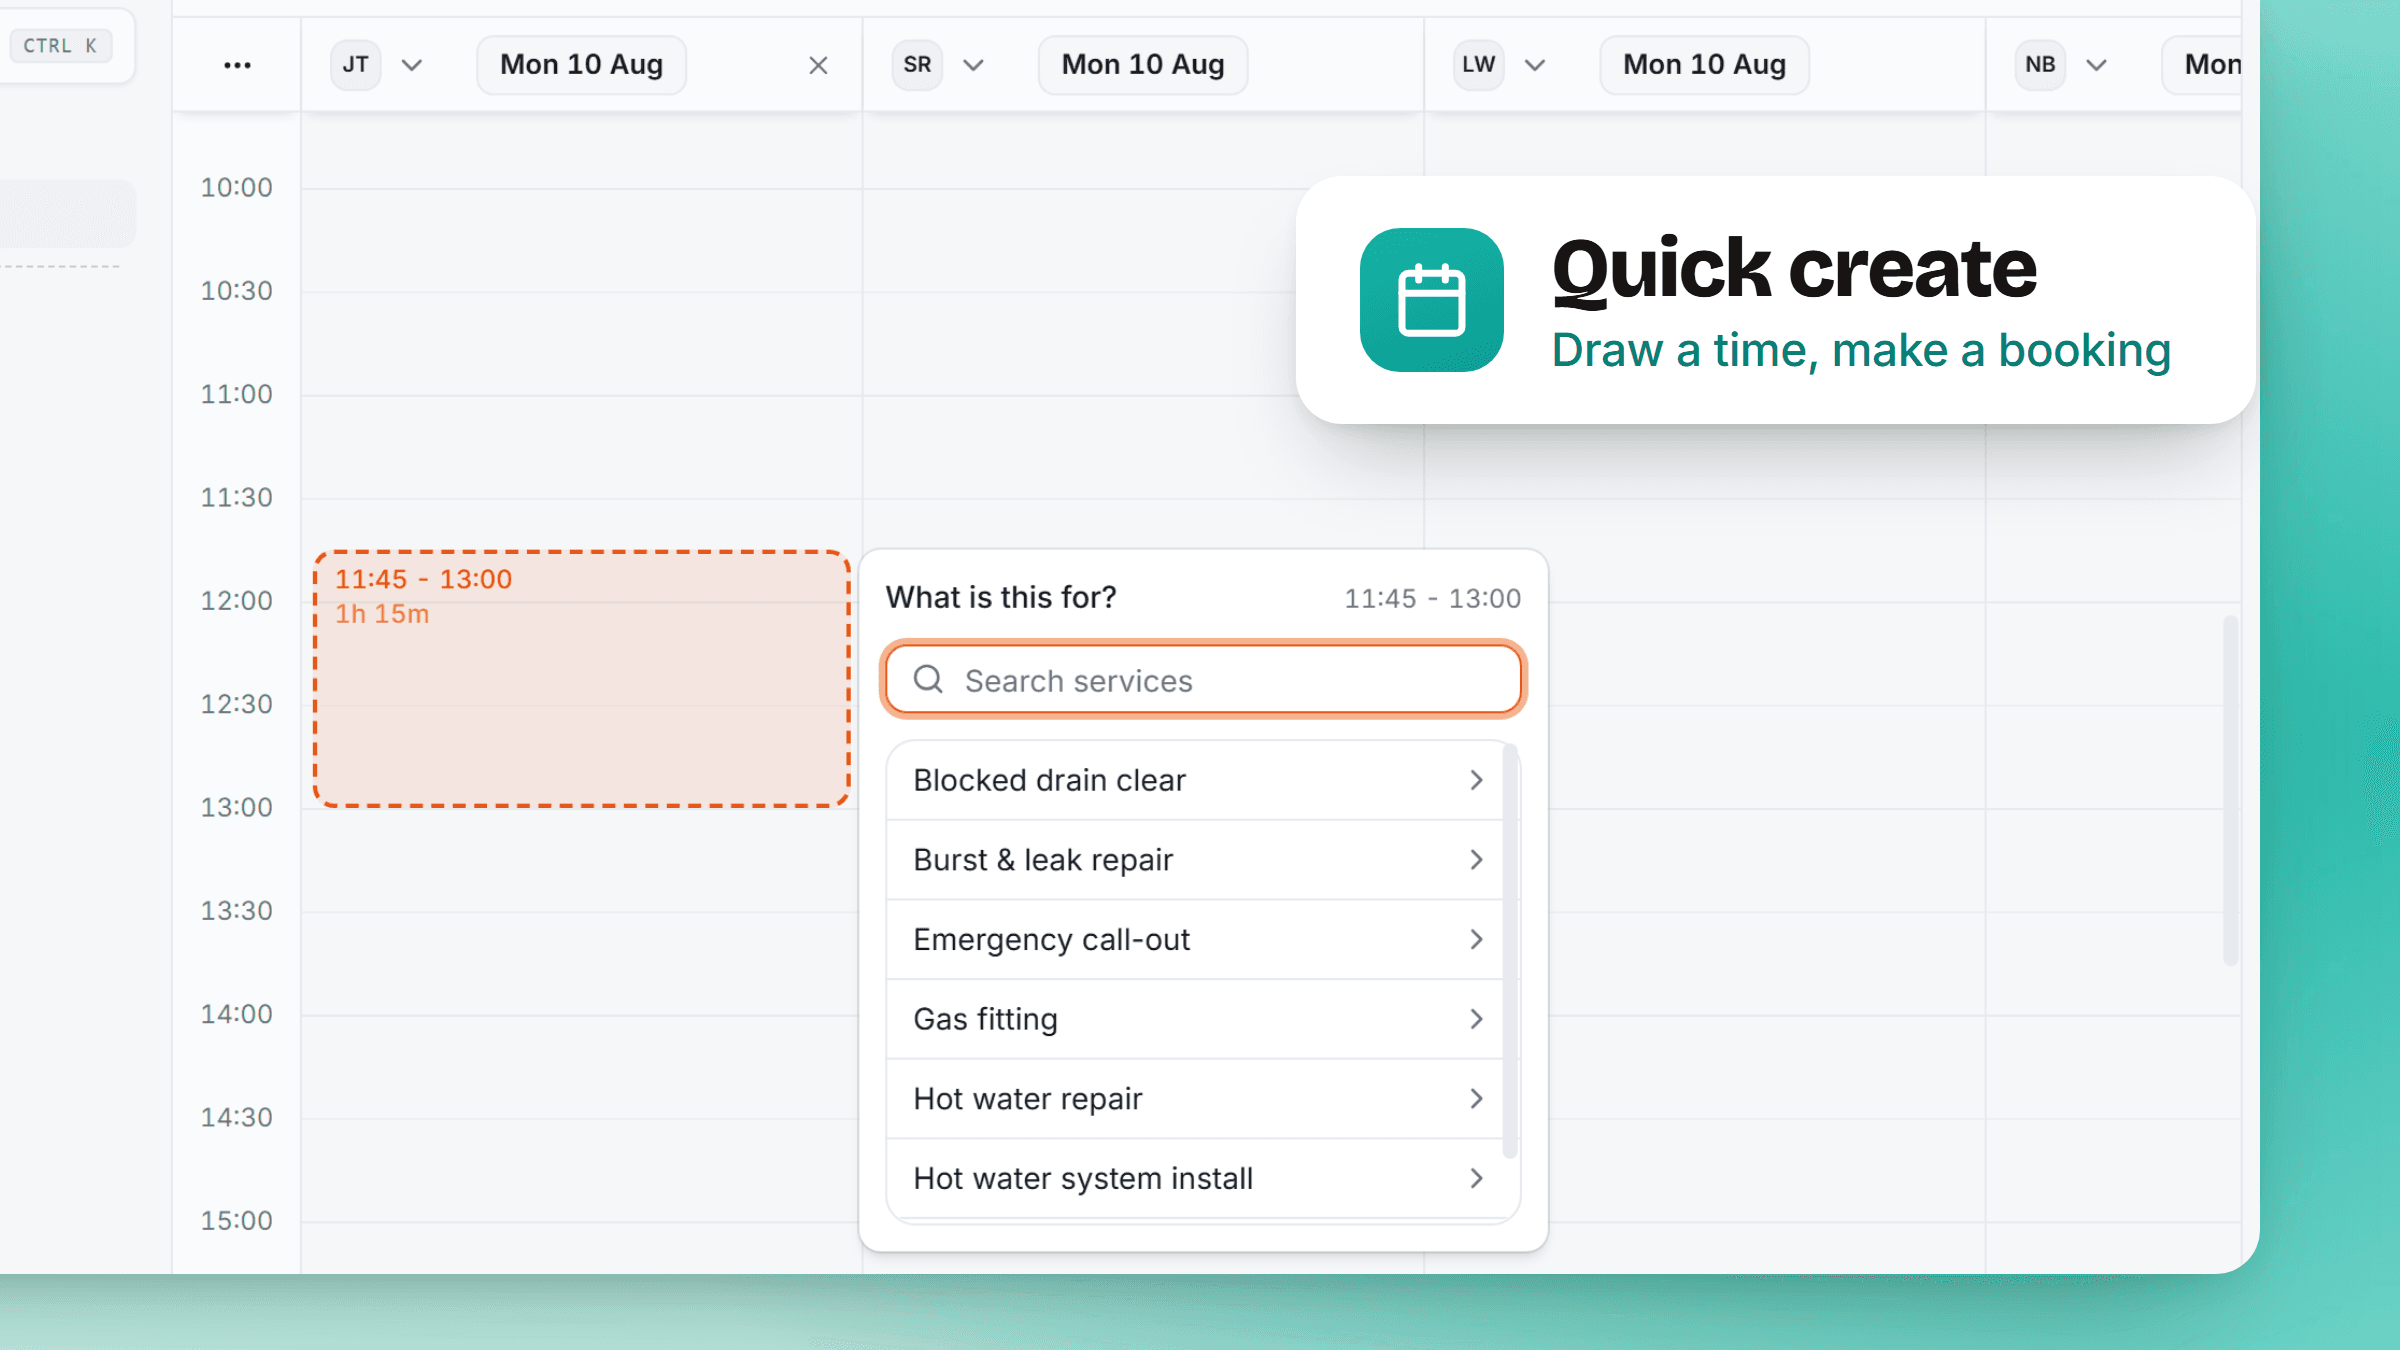The height and width of the screenshot is (1350, 2400).
Task: Expand the NB staff dropdown chevron
Action: 2097,65
